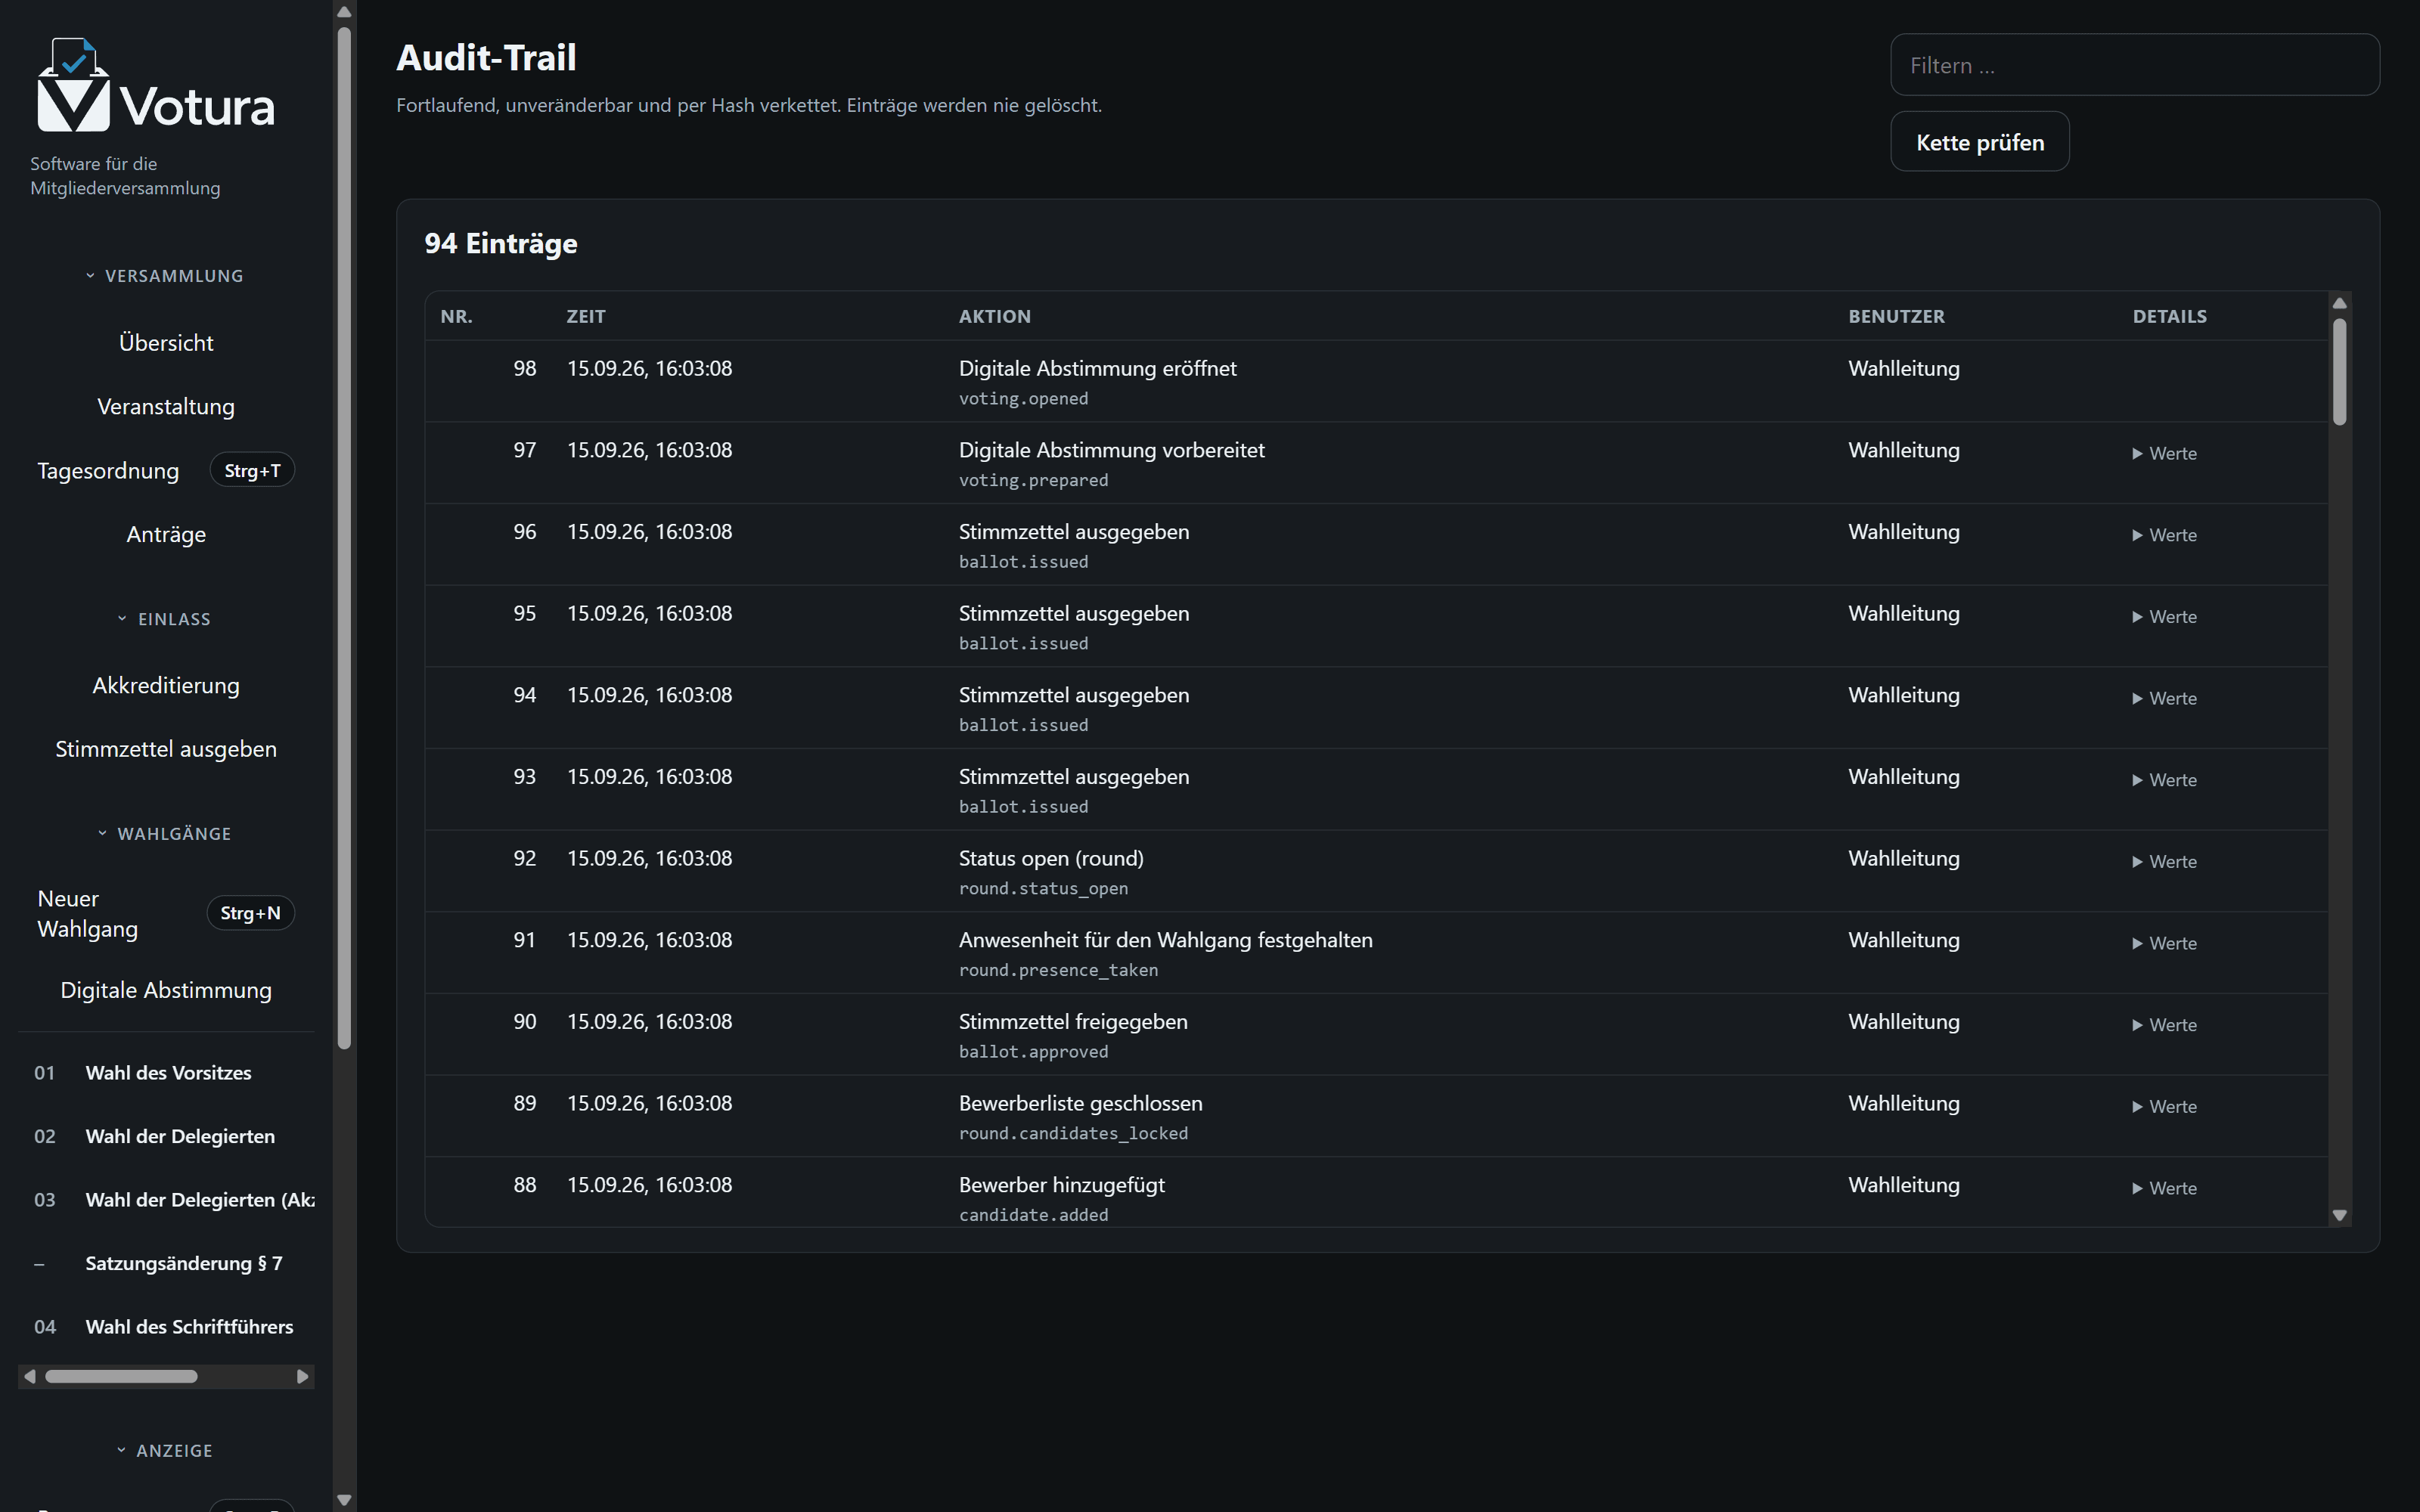Expand Werte details for entry 96

(x=2164, y=536)
